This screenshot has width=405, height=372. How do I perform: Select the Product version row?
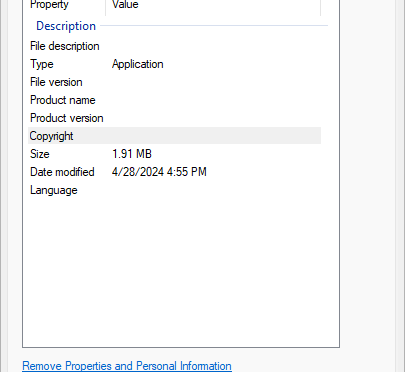pyautogui.click(x=174, y=118)
